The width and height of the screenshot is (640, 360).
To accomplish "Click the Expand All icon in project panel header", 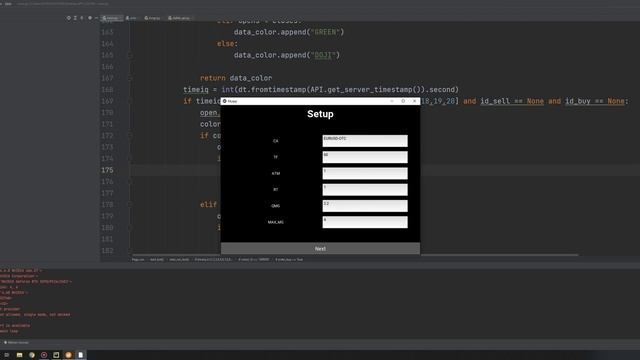I will 75,18.
